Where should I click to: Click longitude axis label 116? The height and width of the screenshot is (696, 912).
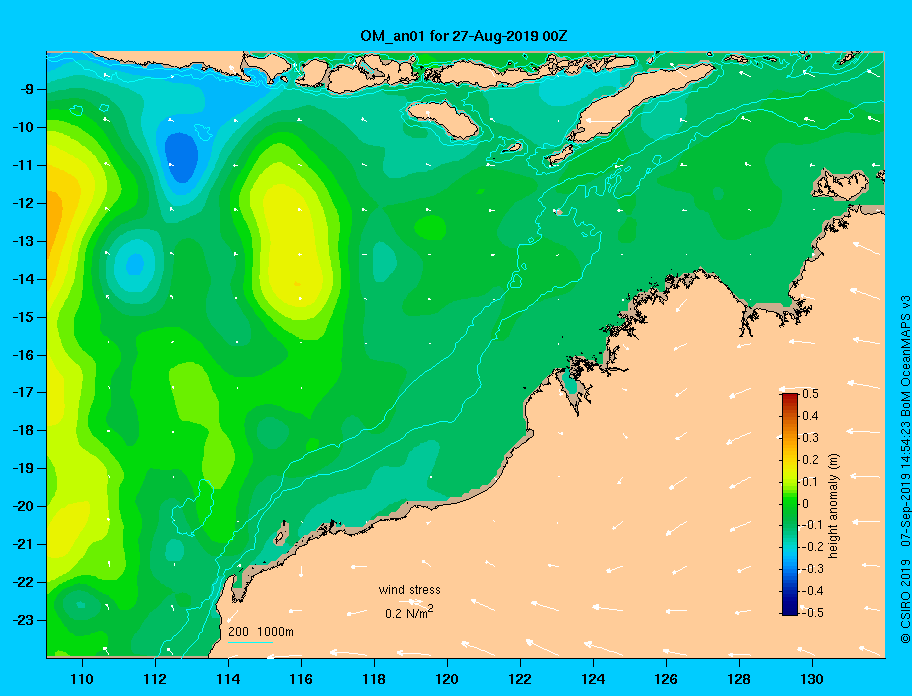coord(301,679)
